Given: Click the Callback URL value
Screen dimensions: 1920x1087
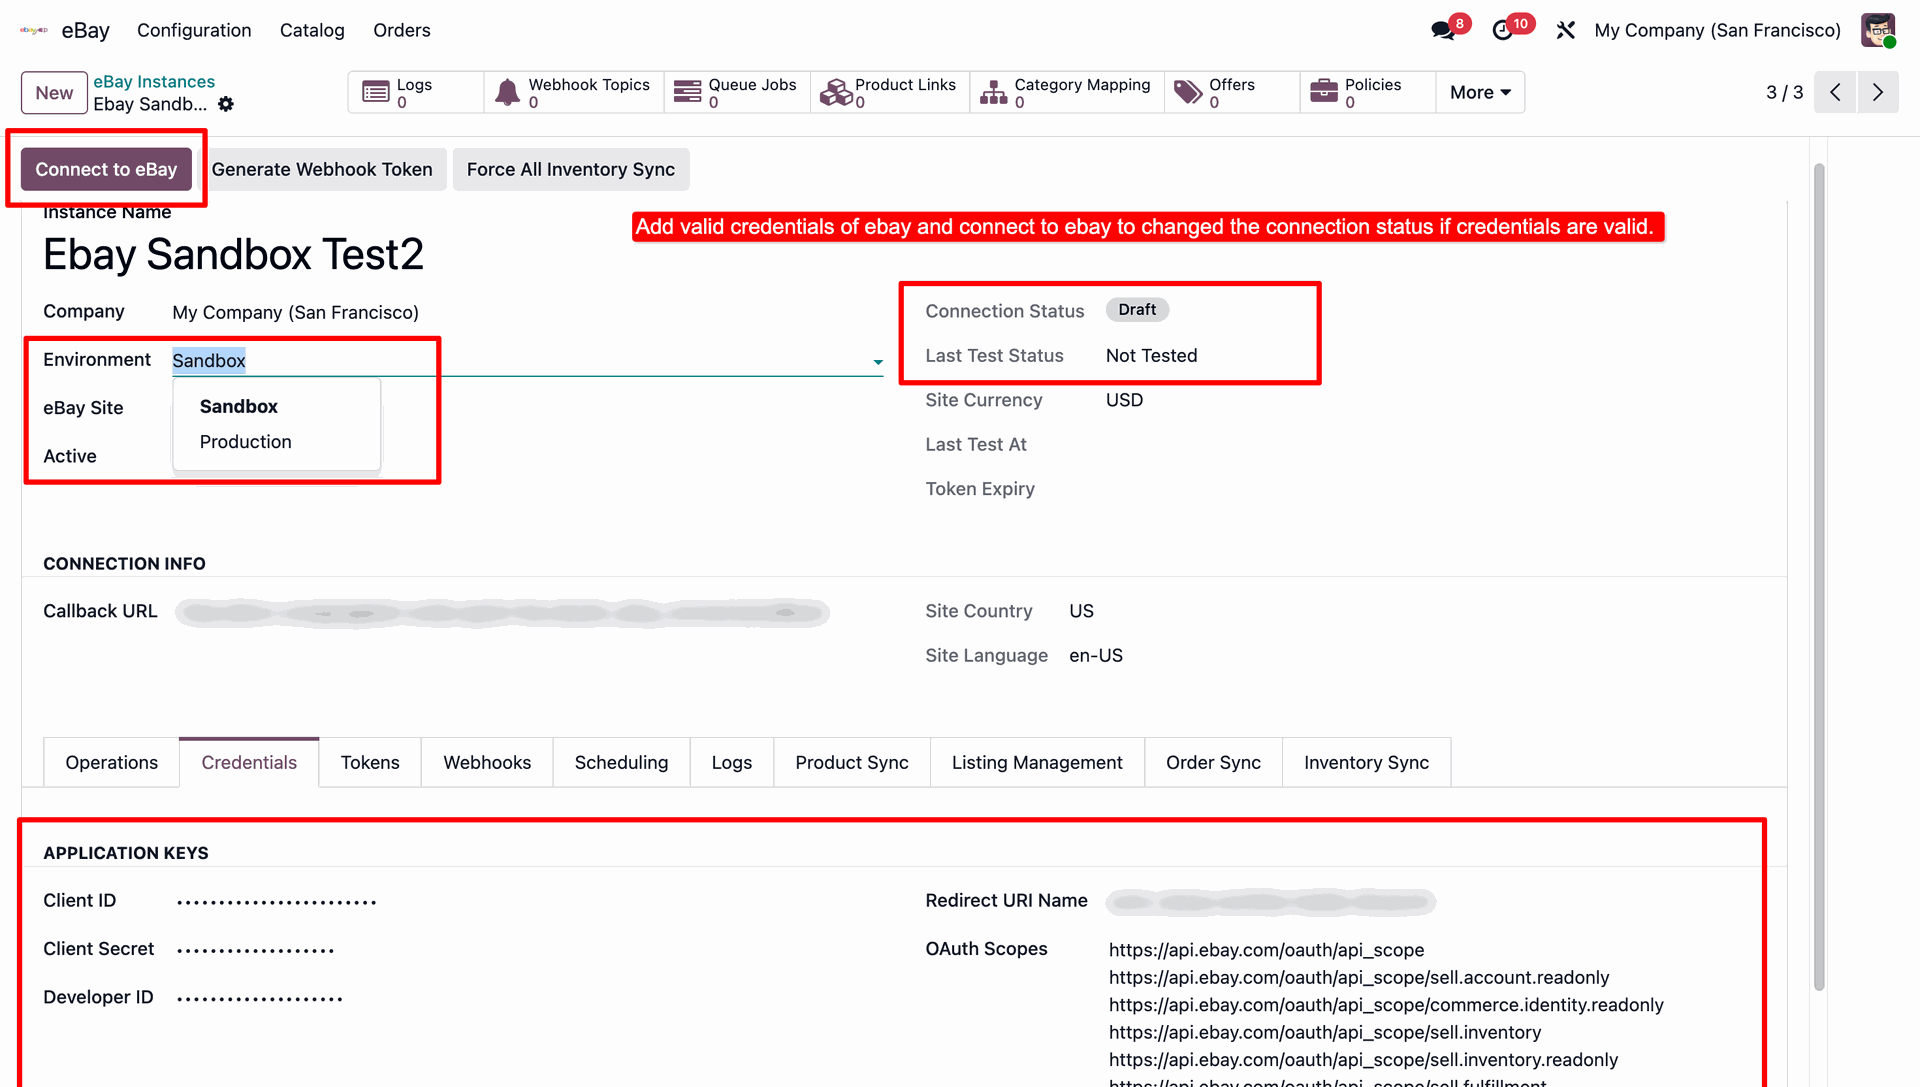Looking at the screenshot, I should tap(502, 613).
